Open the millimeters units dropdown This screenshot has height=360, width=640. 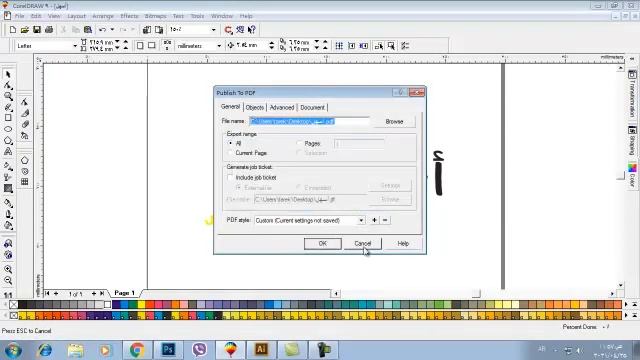[x=219, y=46]
